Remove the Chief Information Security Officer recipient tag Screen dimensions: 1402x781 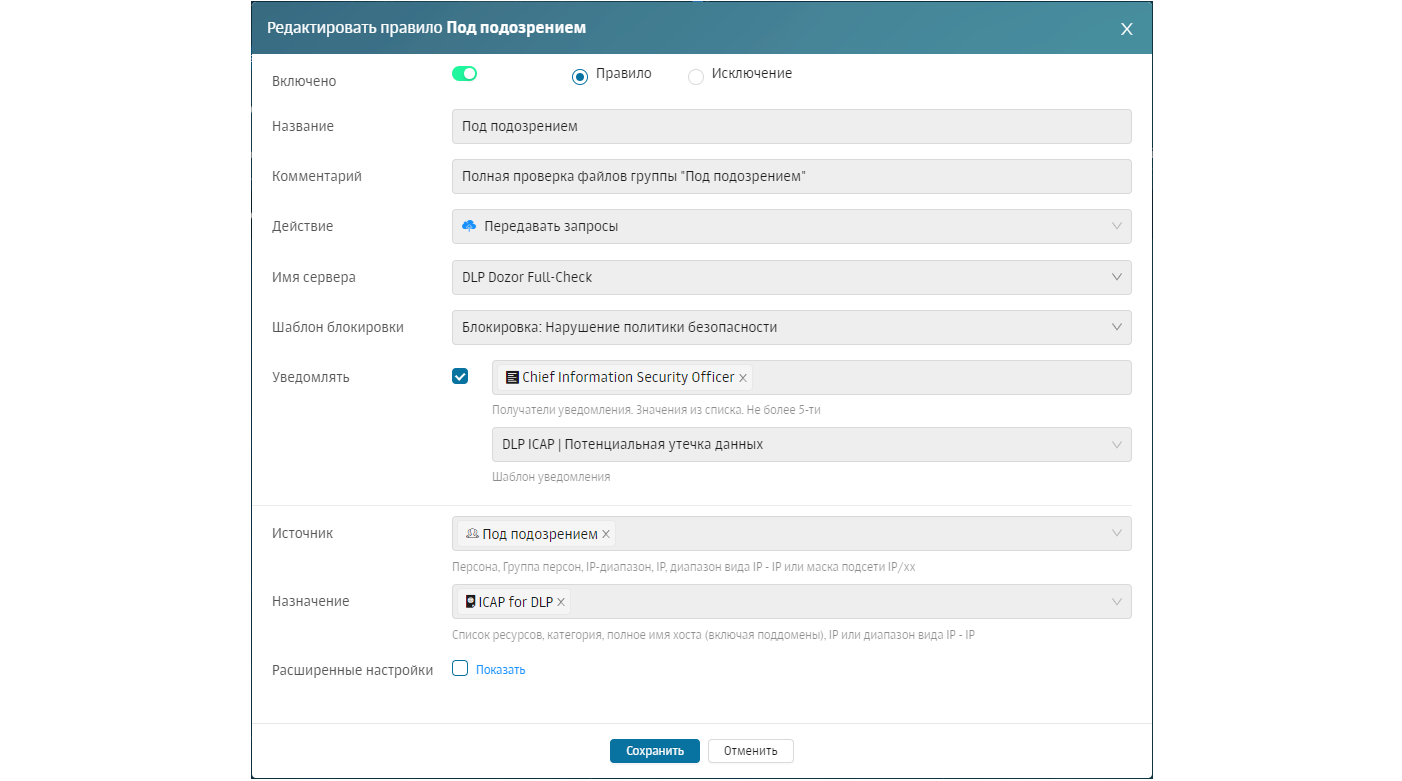point(743,378)
